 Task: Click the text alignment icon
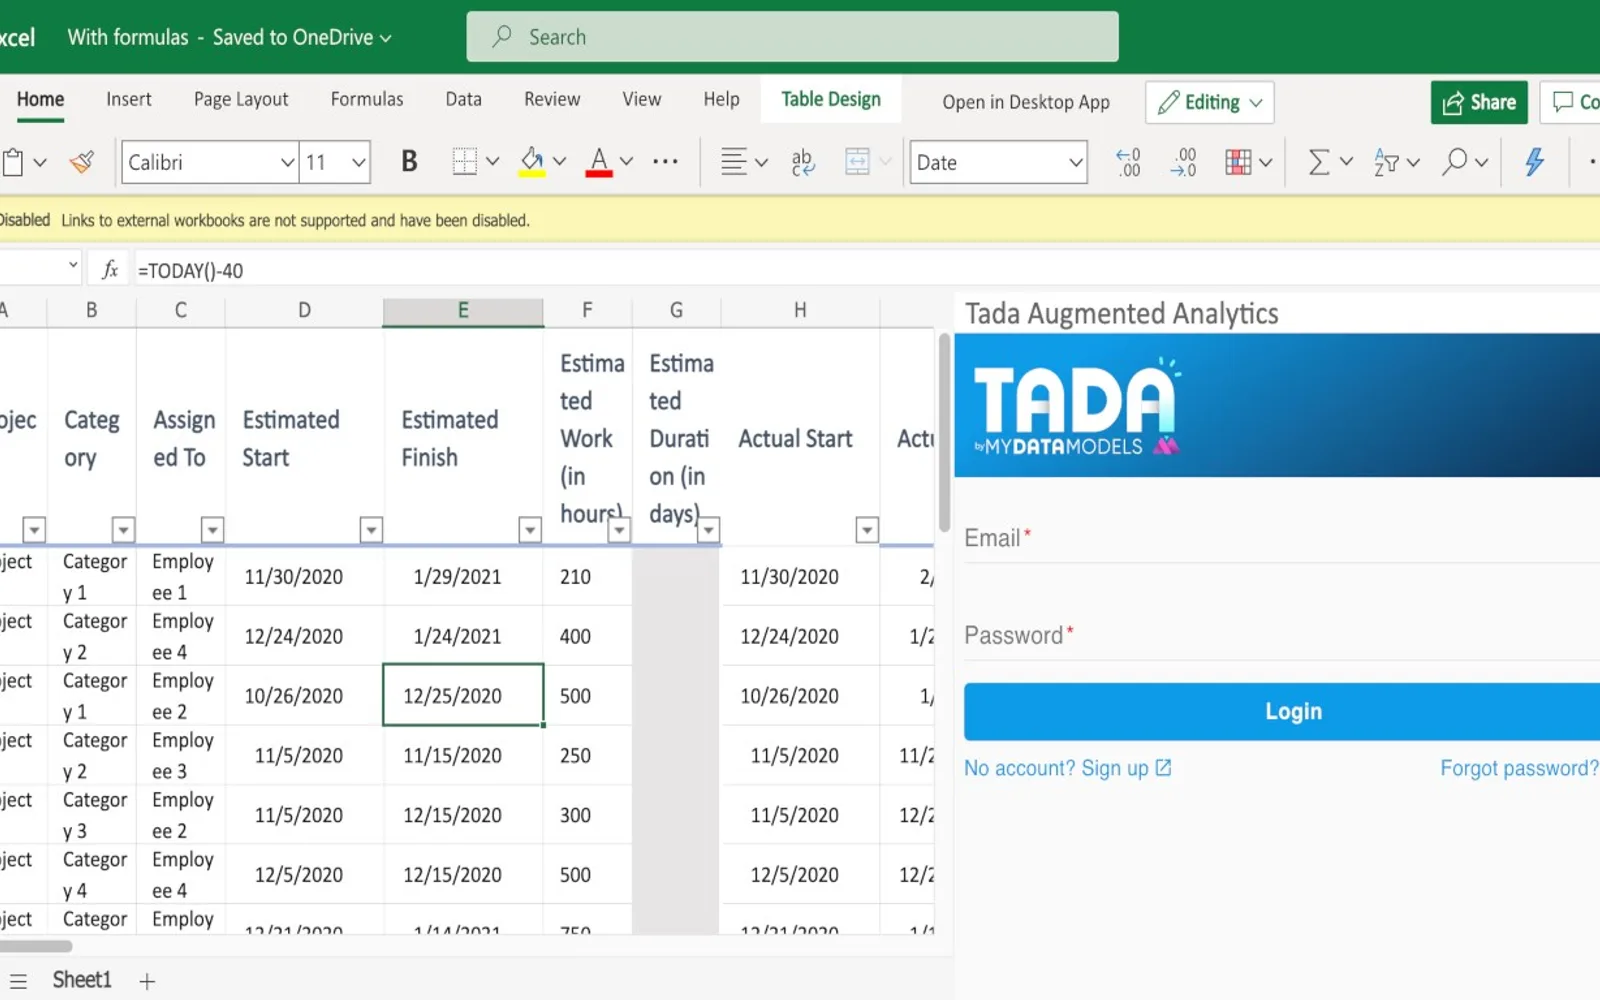(x=734, y=162)
